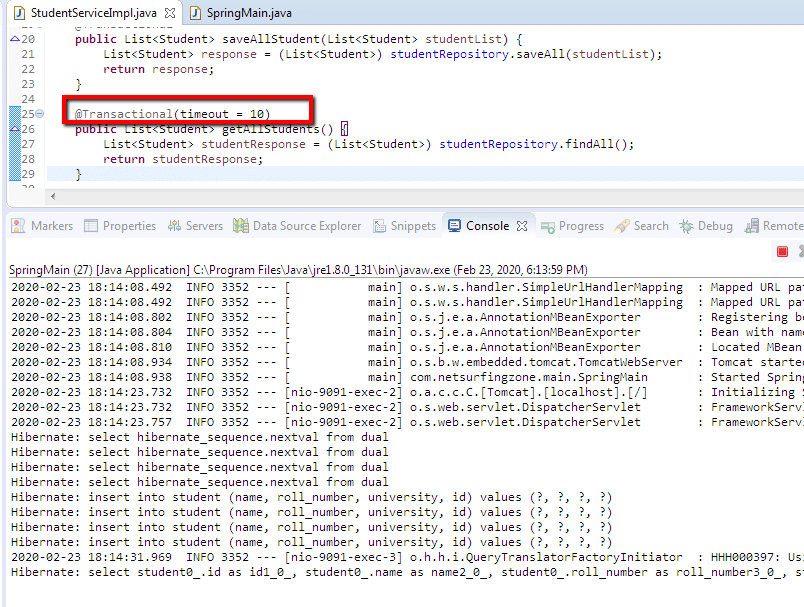Screen dimensions: 804x607
Task: Open the Markers view tab
Action: click(51, 226)
